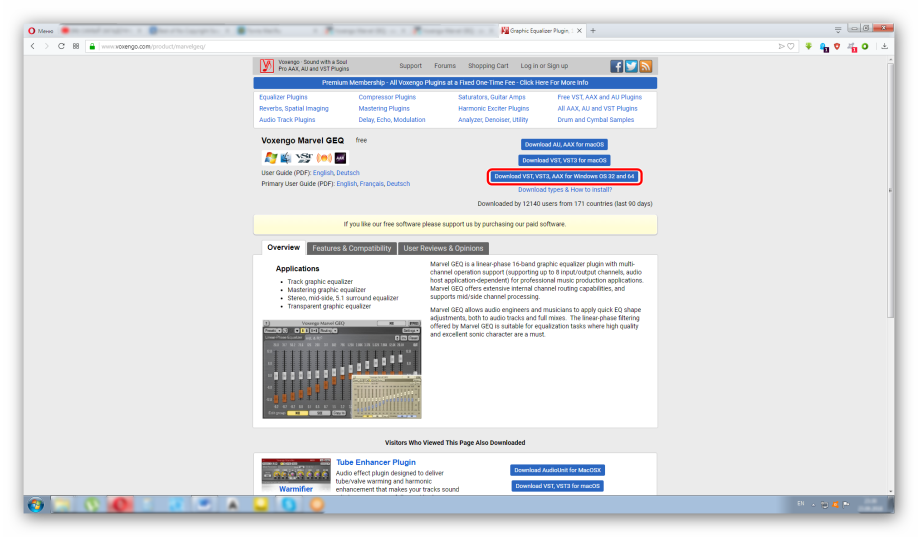Click the AudioUnit format logo icon
This screenshot has width=918, height=537.
point(324,158)
